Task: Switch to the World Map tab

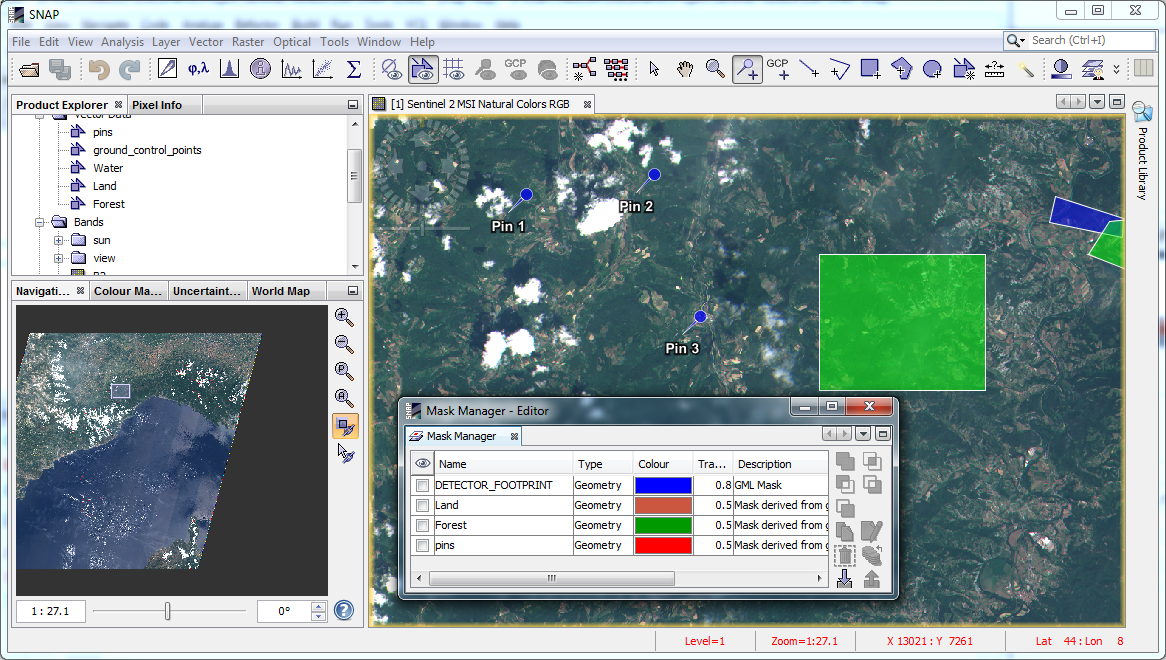Action: pos(280,292)
